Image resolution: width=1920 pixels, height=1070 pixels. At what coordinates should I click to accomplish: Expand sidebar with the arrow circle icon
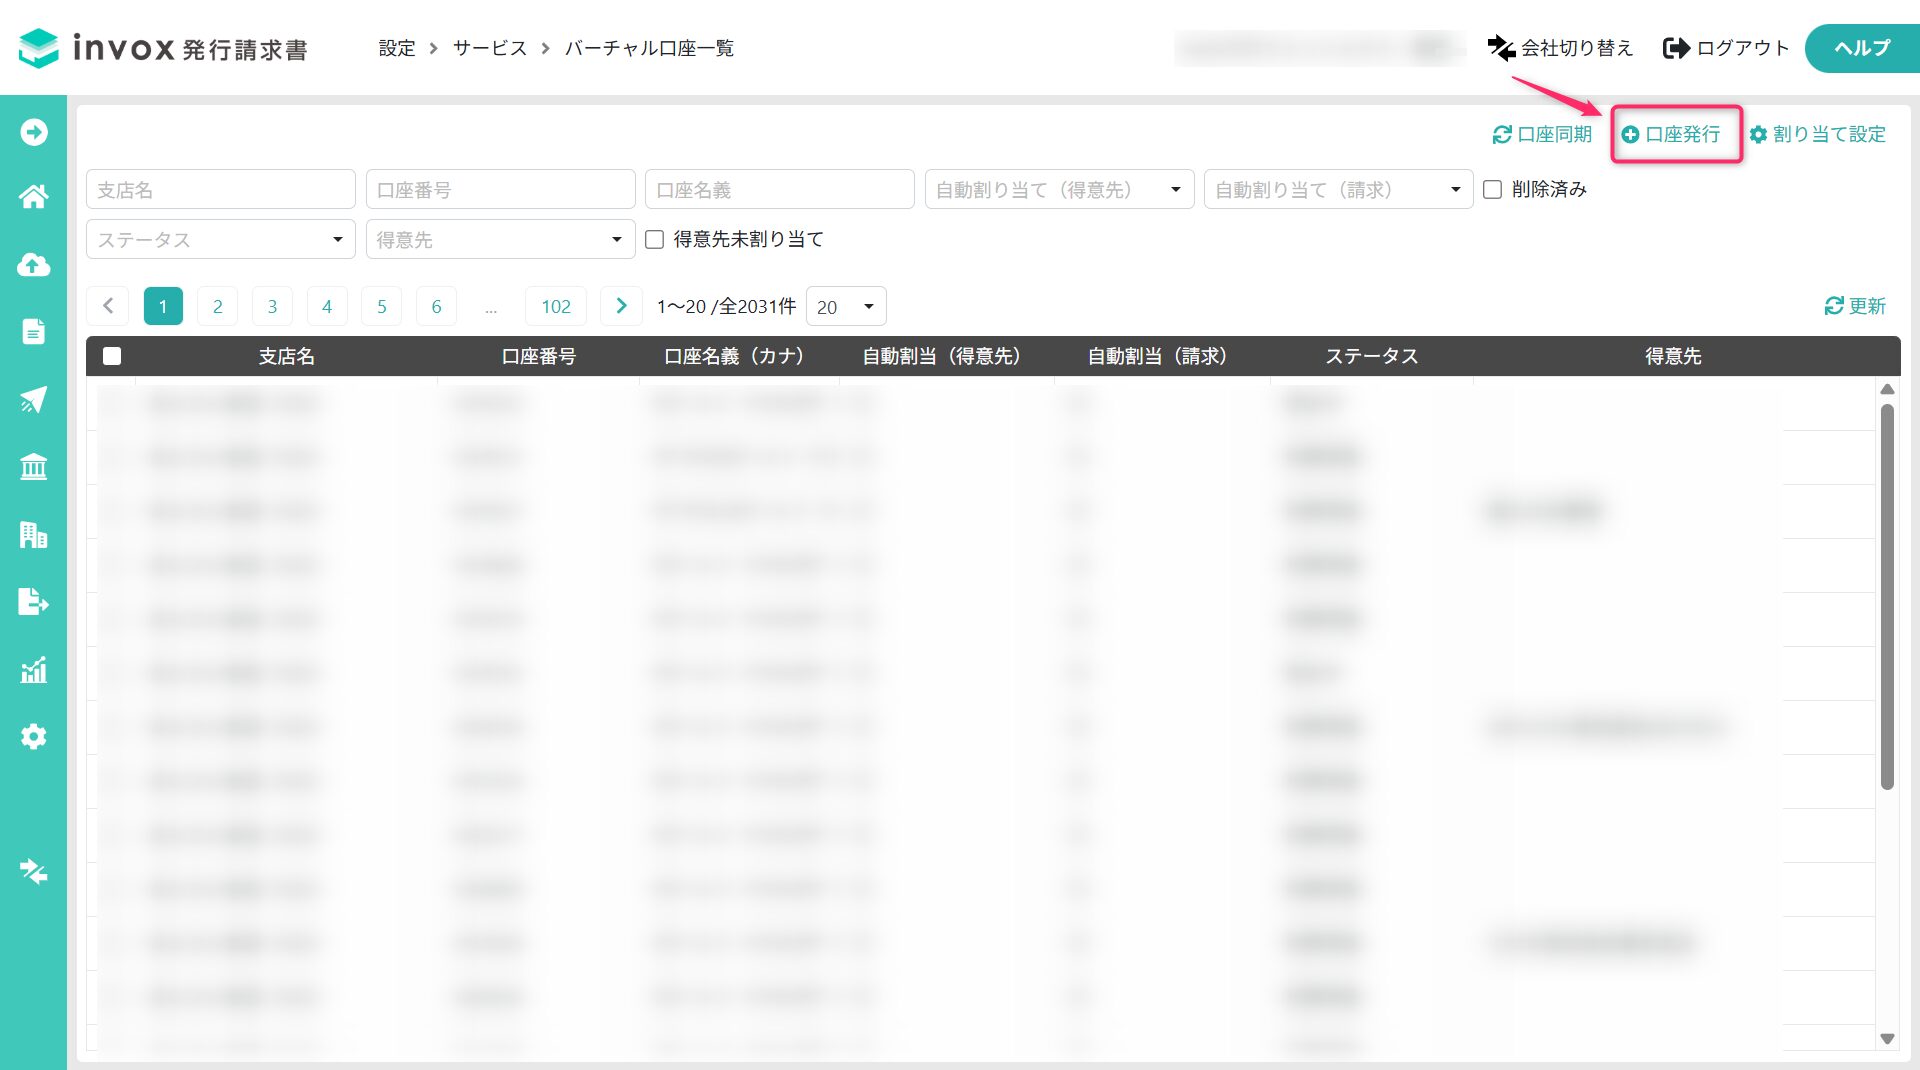click(33, 132)
